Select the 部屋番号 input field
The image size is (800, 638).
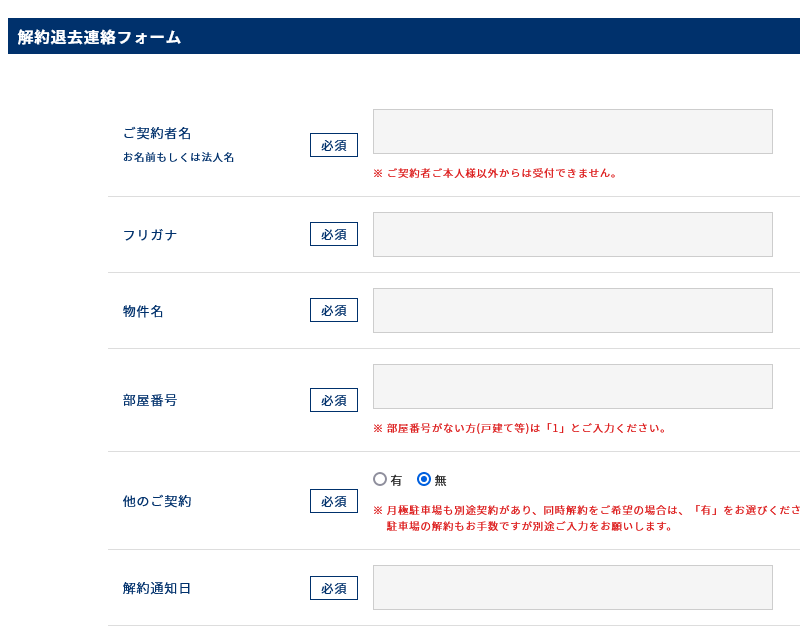click(x=572, y=386)
